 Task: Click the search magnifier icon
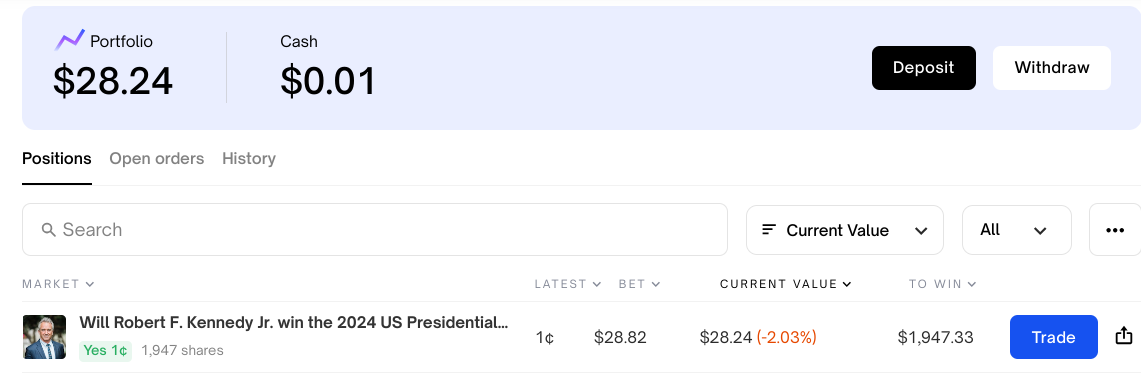[x=49, y=230]
